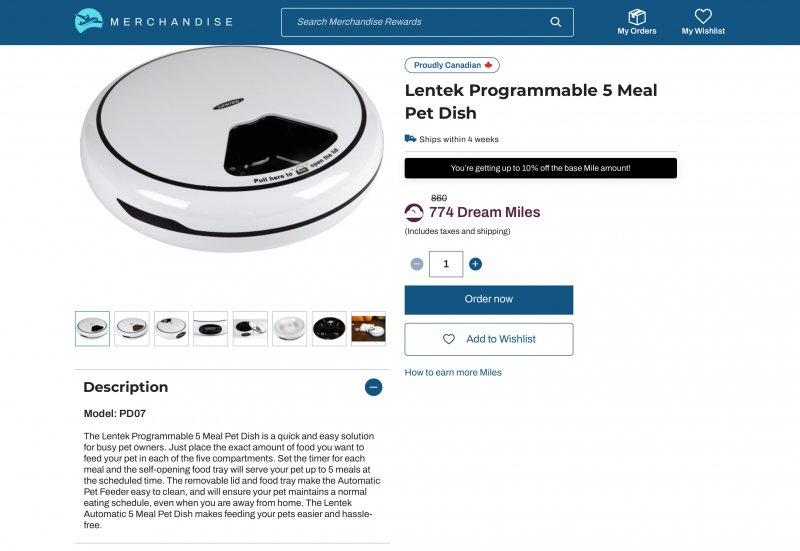Click the quantity input box
Image resolution: width=800 pixels, height=551 pixels.
[446, 264]
